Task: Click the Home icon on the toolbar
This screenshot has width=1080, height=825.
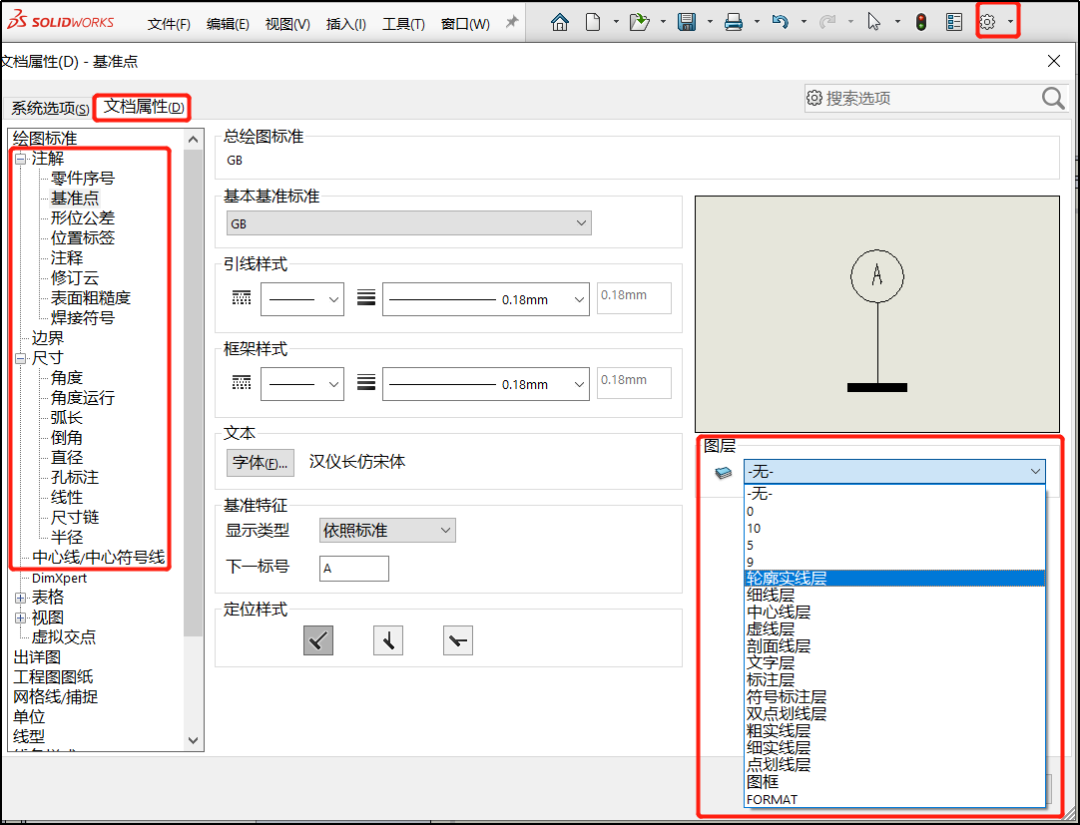Action: click(560, 21)
